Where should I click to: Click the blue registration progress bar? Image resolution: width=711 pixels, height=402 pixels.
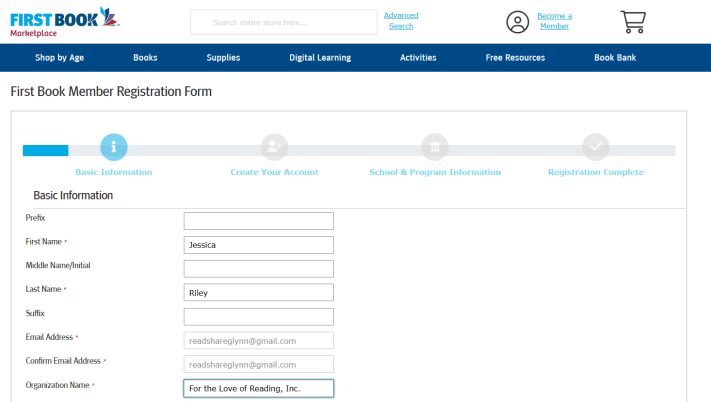pyautogui.click(x=46, y=151)
